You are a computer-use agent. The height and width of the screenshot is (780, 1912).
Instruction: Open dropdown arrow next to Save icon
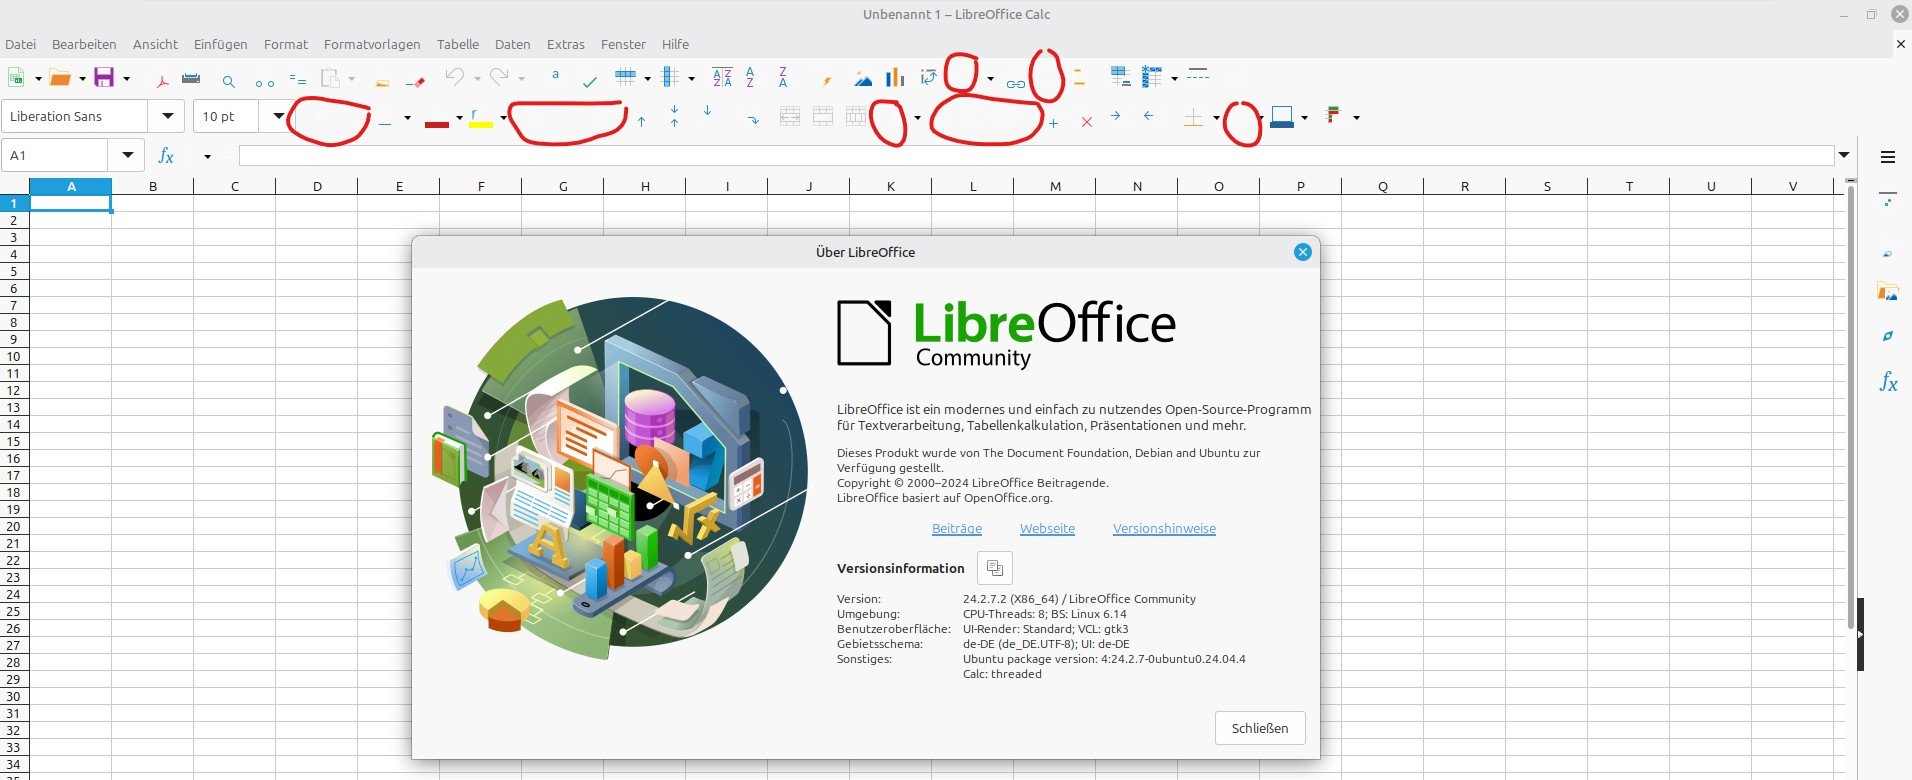coord(126,78)
